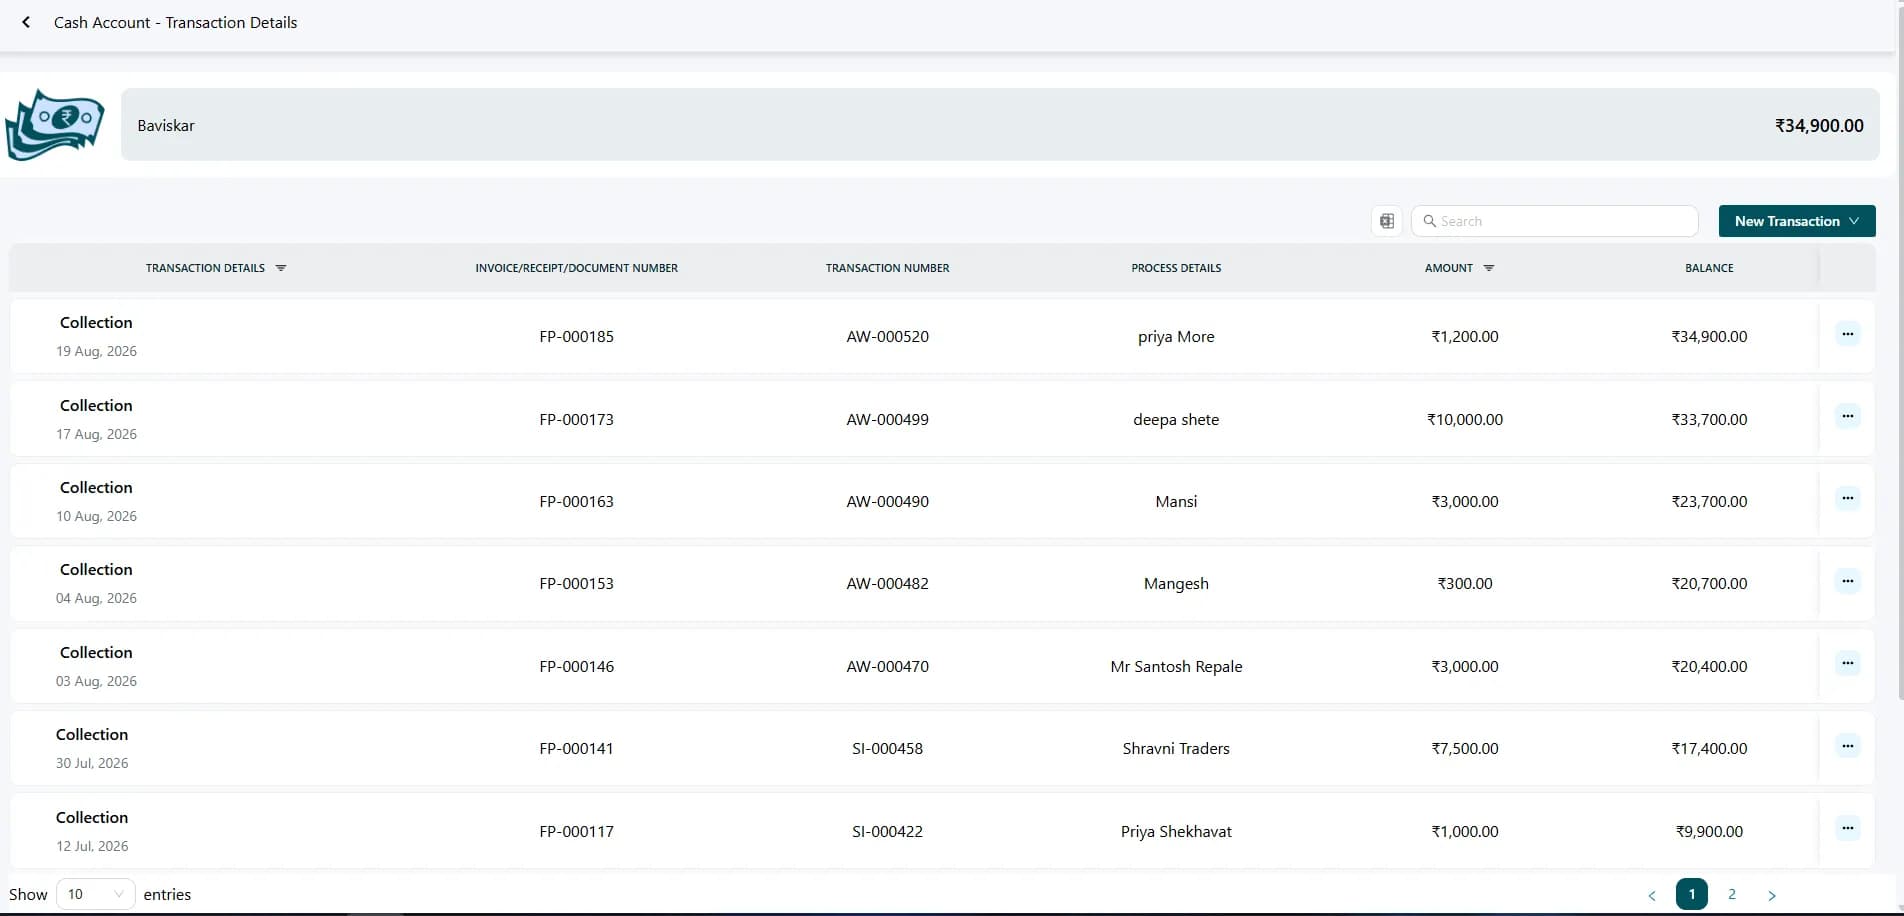
Task: Click the ₹34,900.00 total balance in header
Action: pyautogui.click(x=1819, y=126)
